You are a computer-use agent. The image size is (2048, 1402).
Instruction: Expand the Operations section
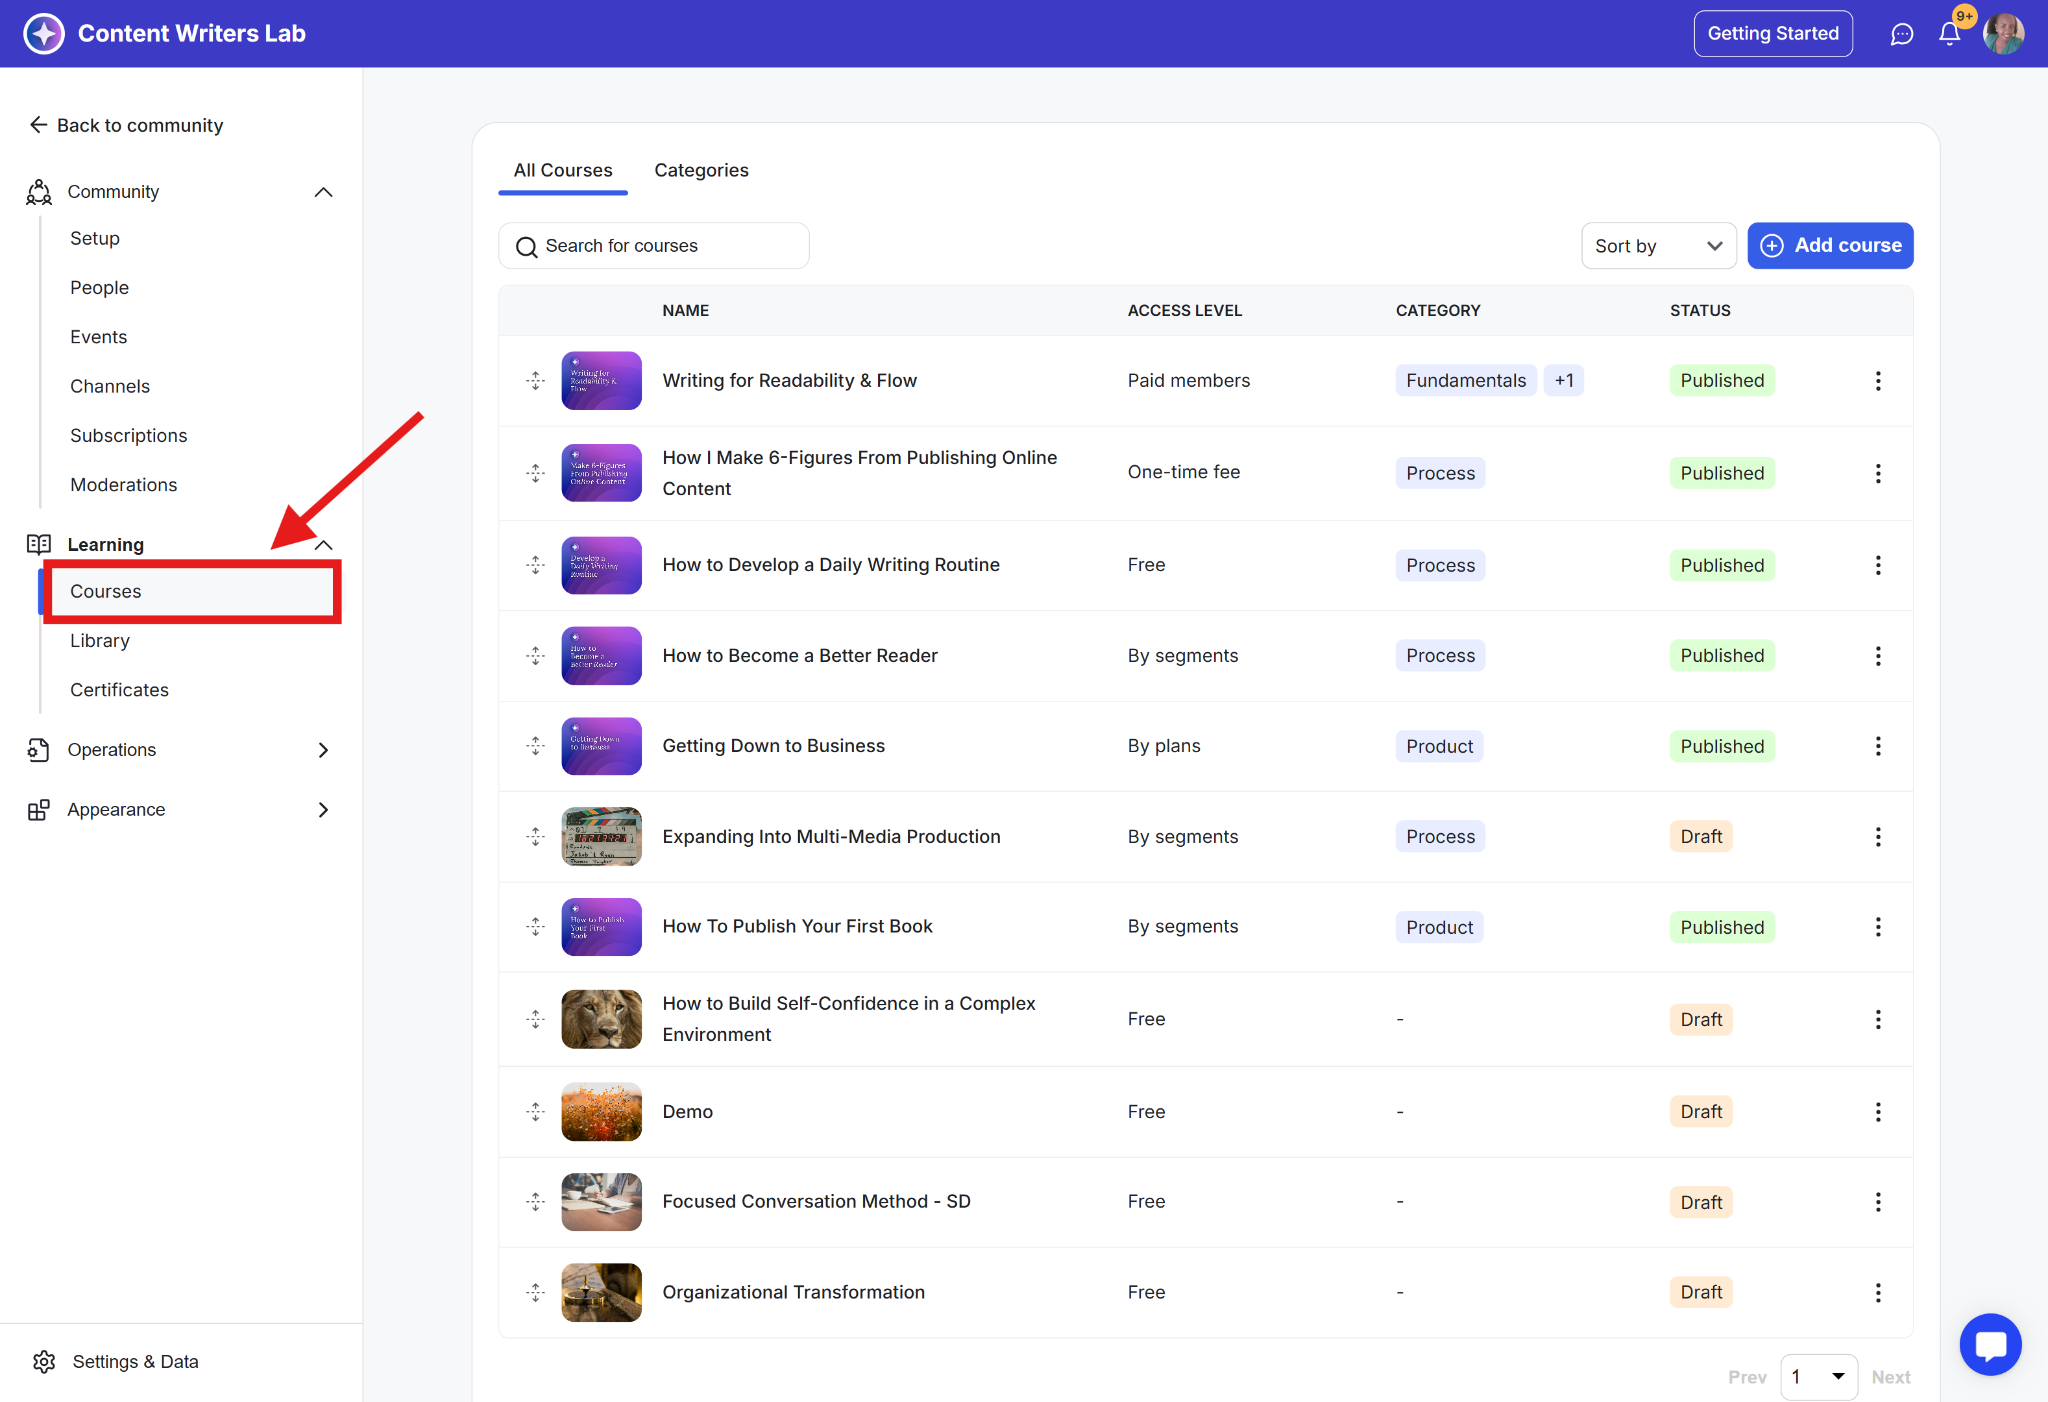click(323, 750)
